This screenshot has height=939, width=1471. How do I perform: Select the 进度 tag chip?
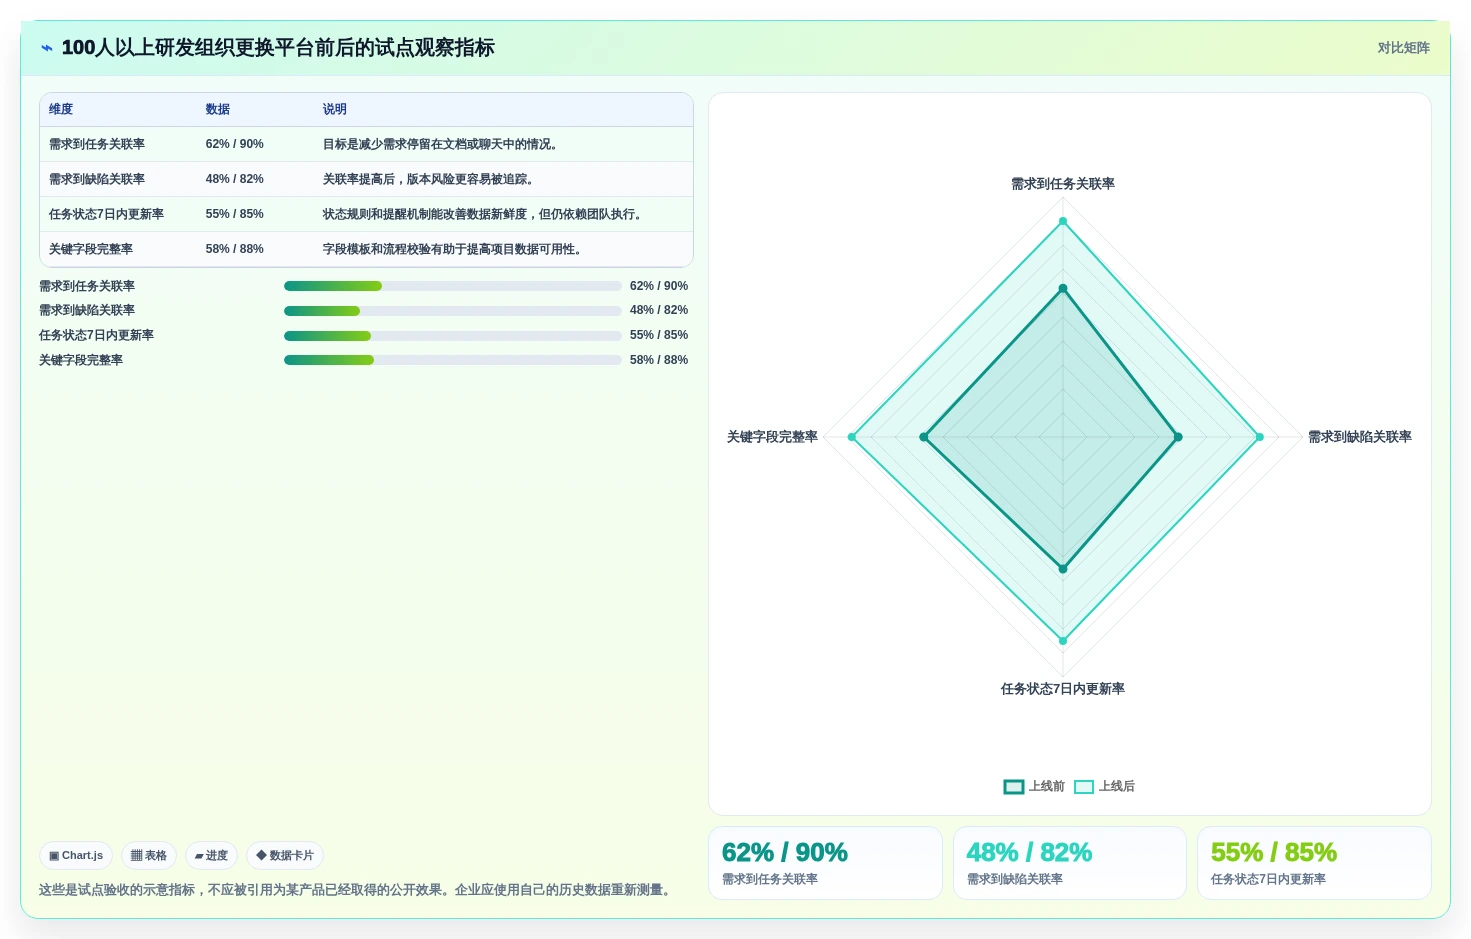tap(211, 856)
